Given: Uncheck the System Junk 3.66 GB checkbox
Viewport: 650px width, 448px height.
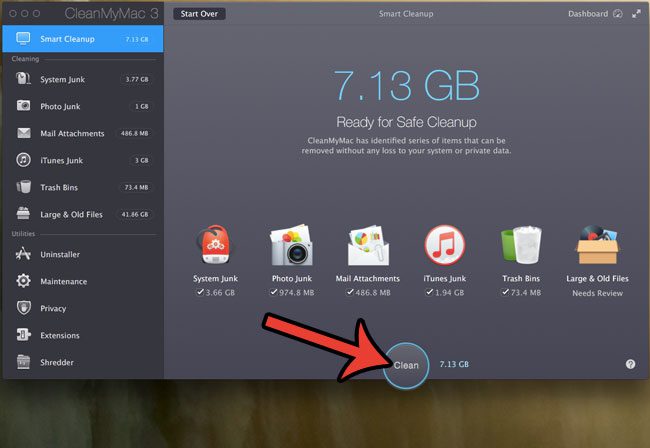Looking at the screenshot, I should coord(200,292).
